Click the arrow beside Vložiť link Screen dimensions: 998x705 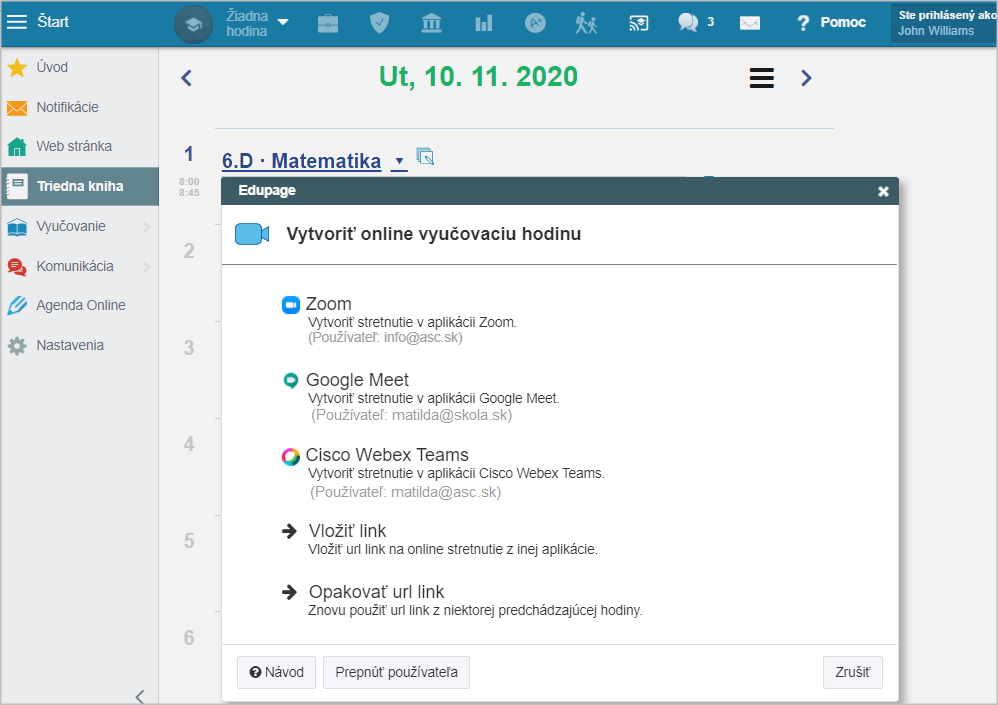(290, 531)
